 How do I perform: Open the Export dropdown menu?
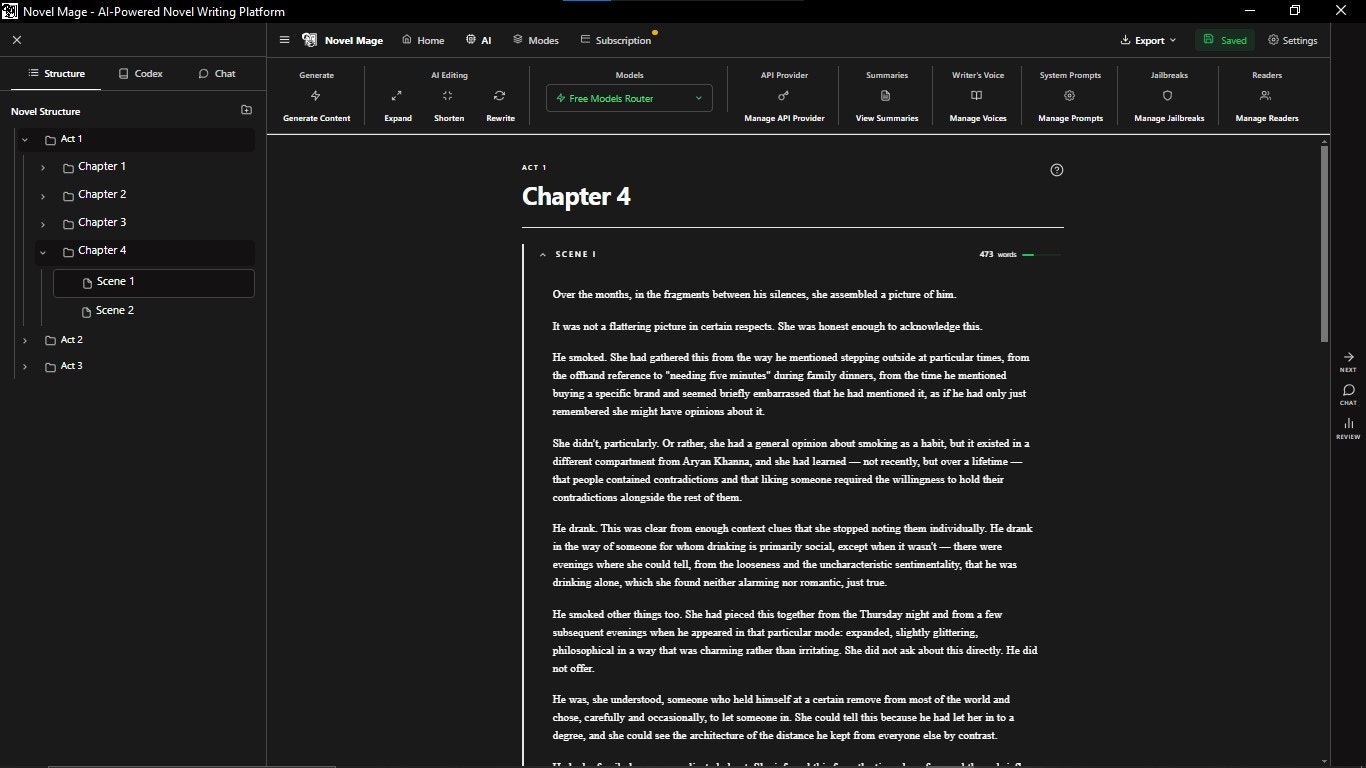pos(1150,40)
